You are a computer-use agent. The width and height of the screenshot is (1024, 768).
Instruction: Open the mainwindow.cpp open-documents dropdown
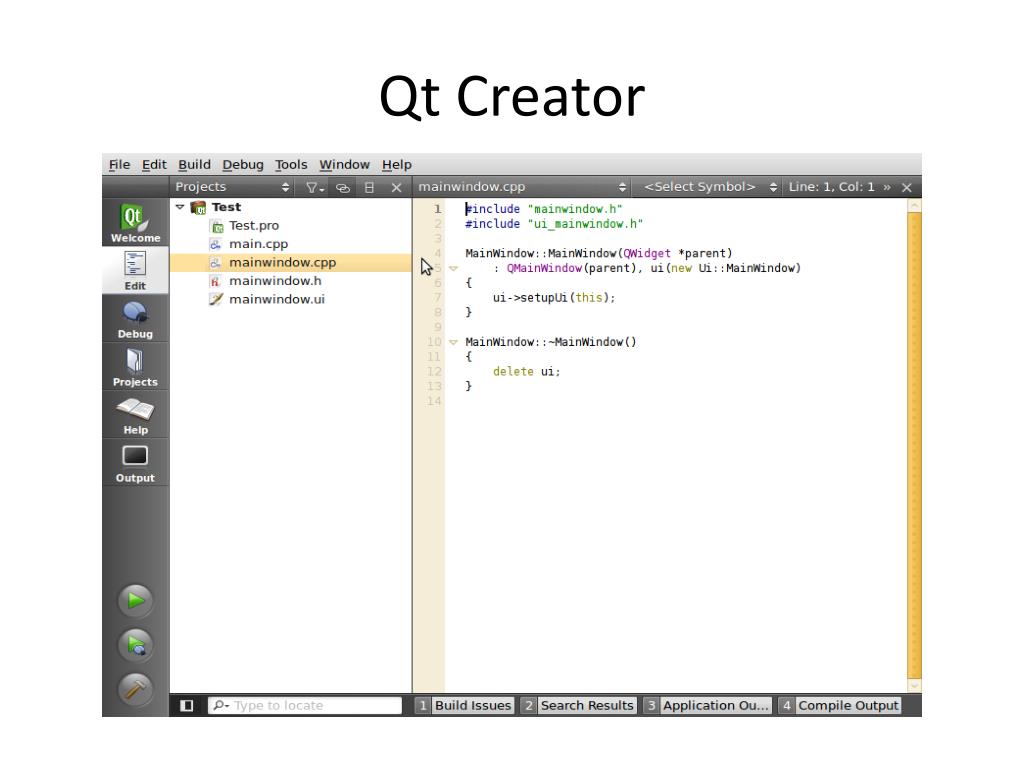(x=522, y=187)
